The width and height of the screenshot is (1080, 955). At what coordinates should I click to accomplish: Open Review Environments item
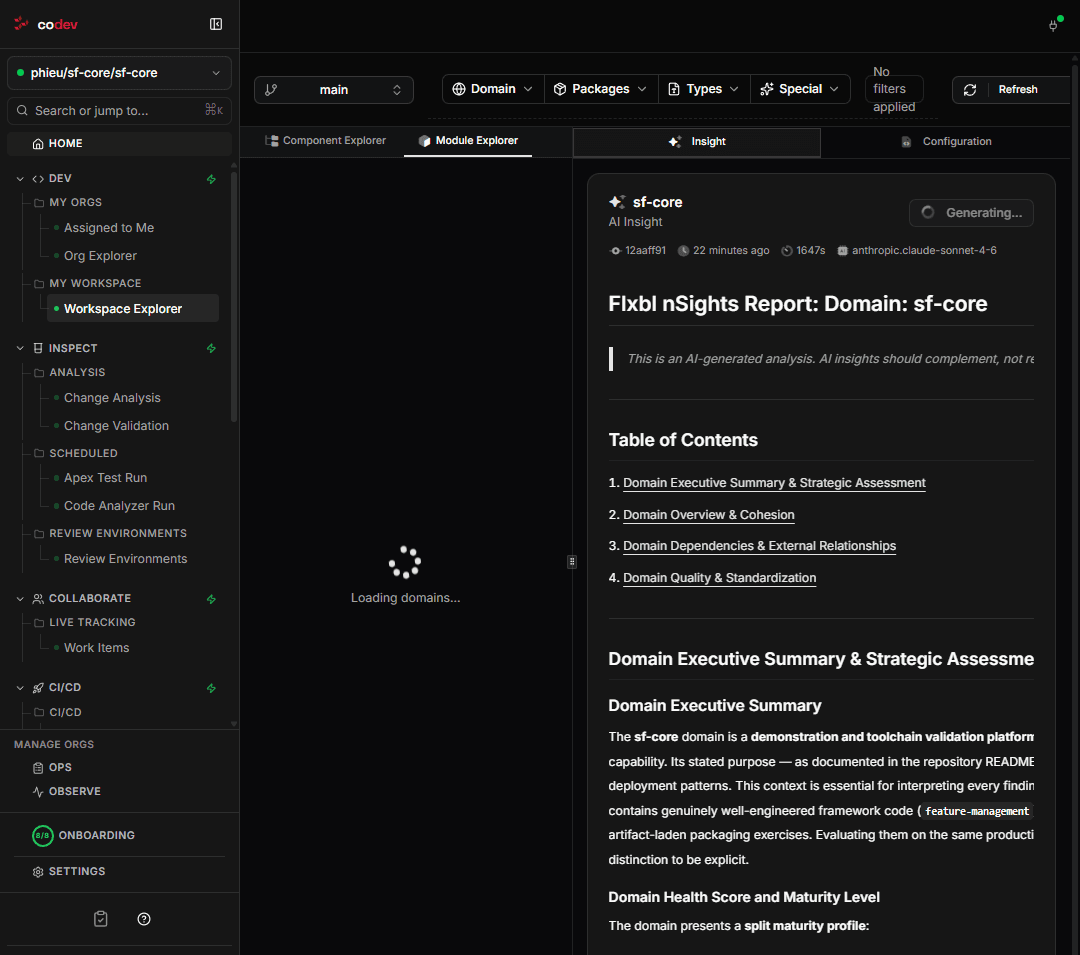click(x=125, y=559)
